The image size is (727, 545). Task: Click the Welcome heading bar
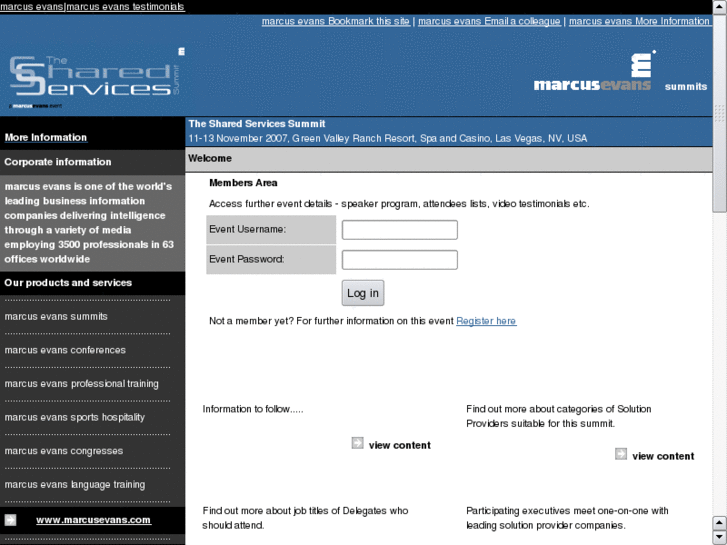pos(449,159)
